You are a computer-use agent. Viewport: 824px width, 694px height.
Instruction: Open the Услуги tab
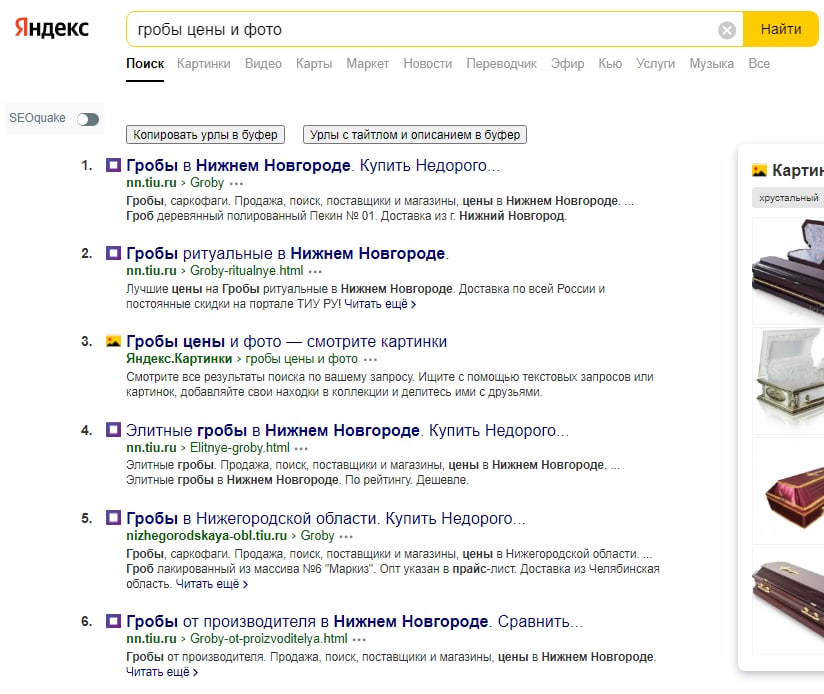655,64
